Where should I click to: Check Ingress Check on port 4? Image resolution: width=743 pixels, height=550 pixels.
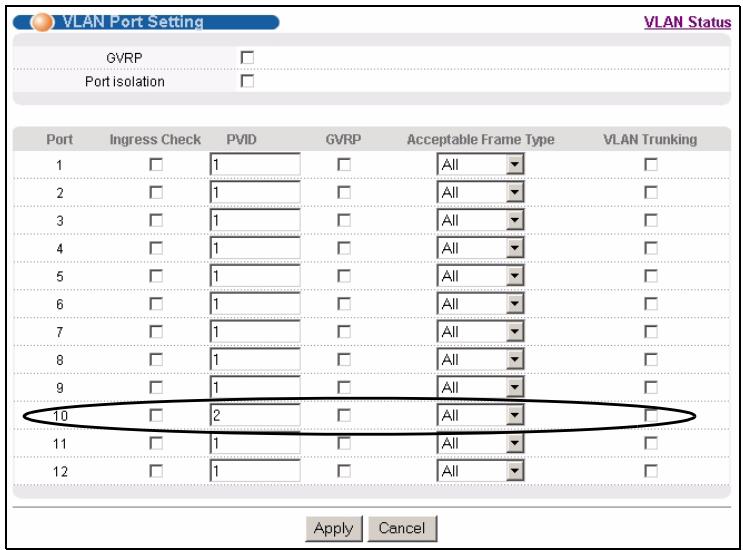pos(156,248)
